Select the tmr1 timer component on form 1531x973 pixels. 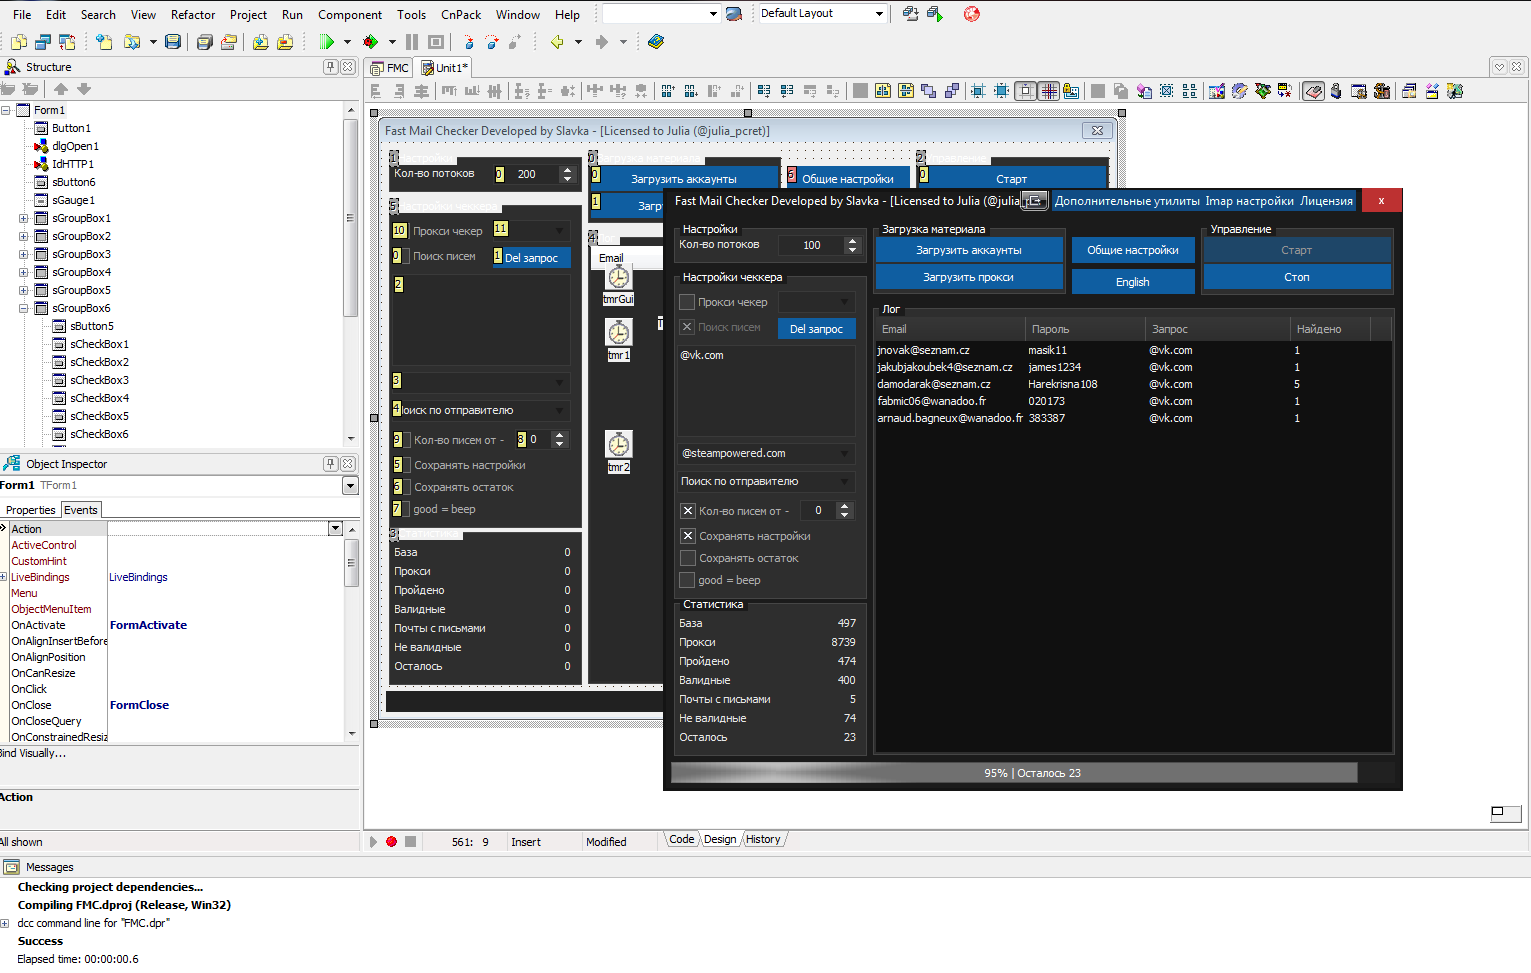(619, 333)
